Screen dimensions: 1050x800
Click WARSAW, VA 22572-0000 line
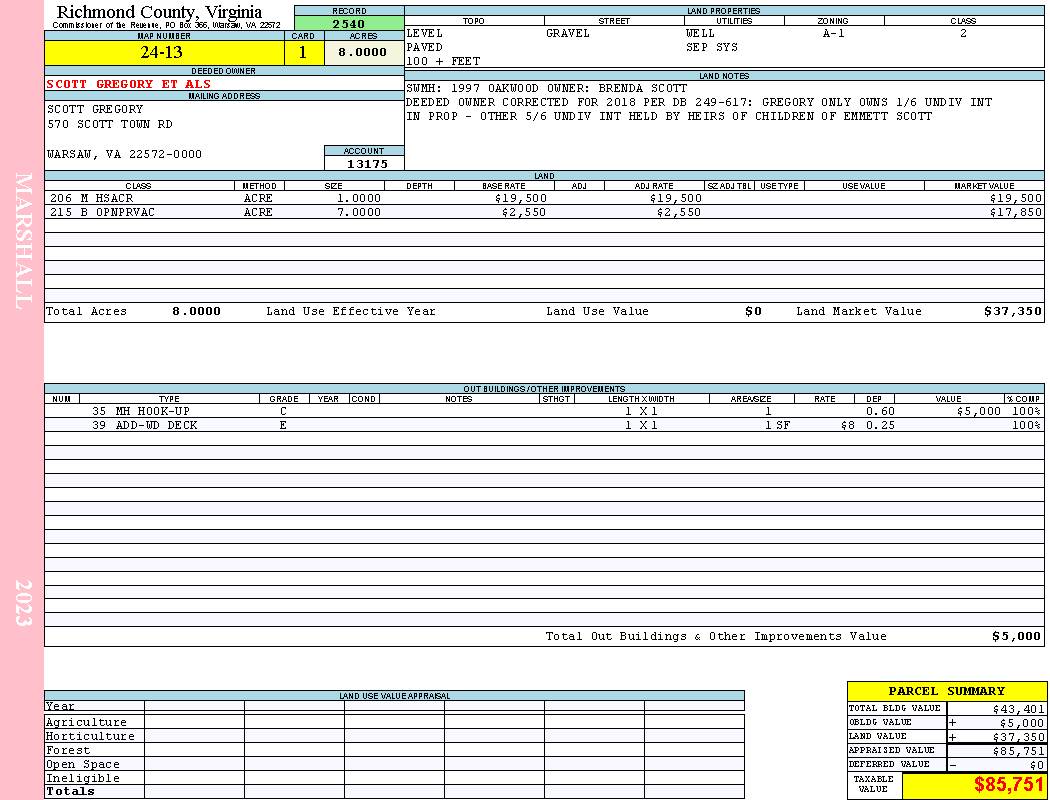[124, 154]
